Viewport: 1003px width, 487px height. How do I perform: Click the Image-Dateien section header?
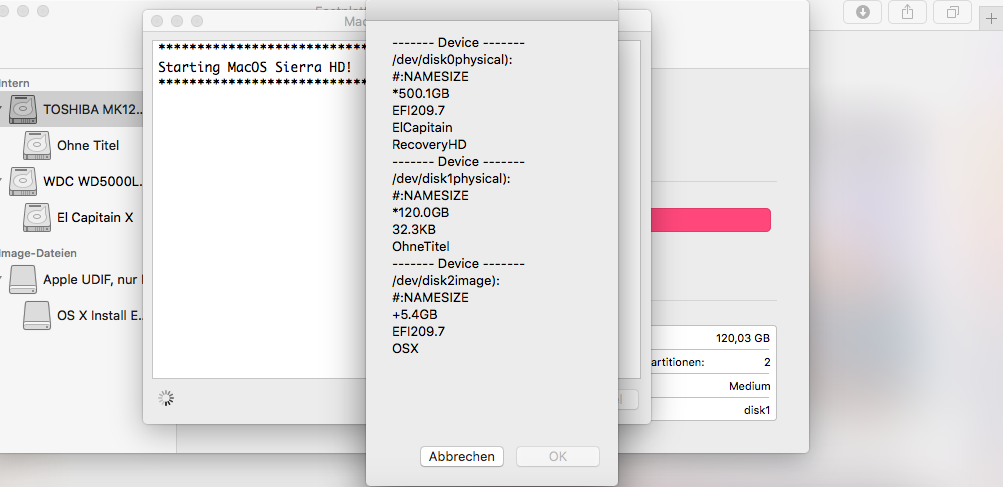coord(38,253)
